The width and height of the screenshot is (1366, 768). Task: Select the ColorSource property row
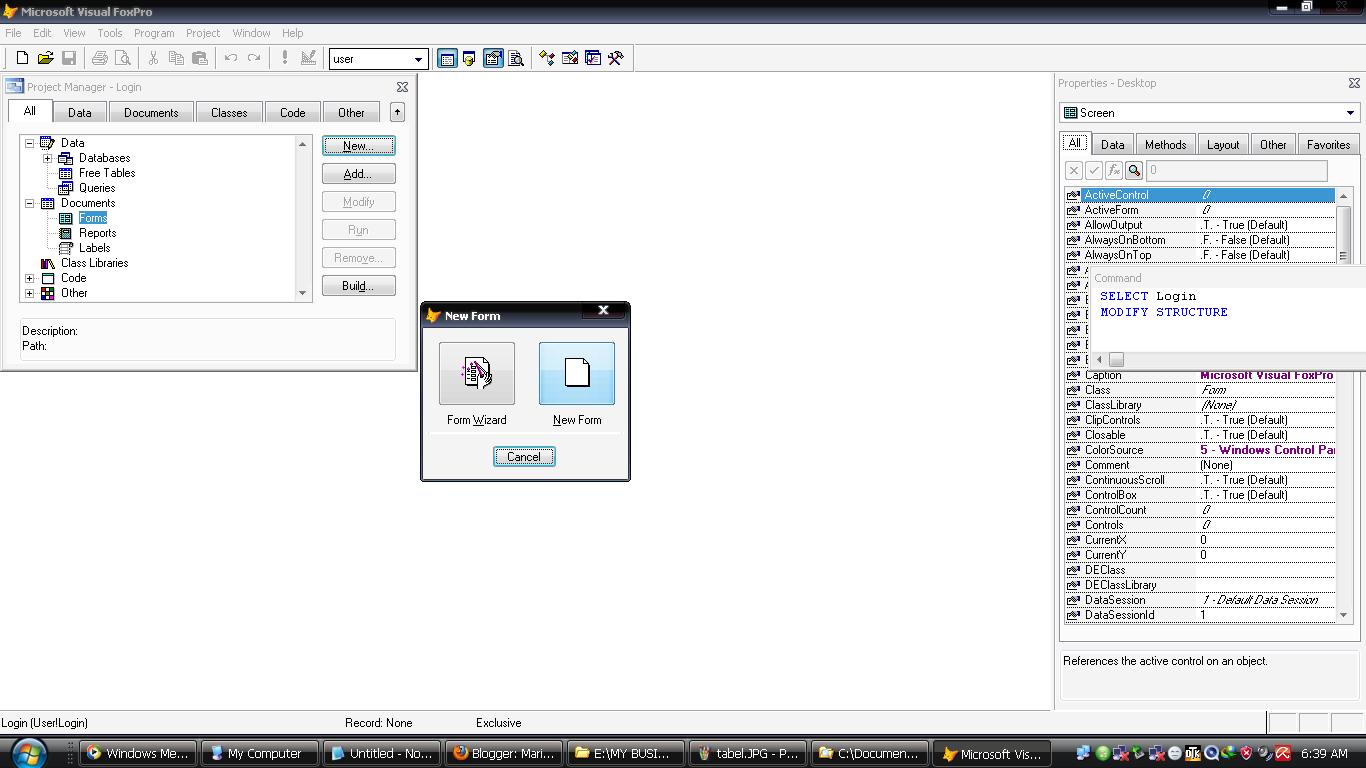1200,450
